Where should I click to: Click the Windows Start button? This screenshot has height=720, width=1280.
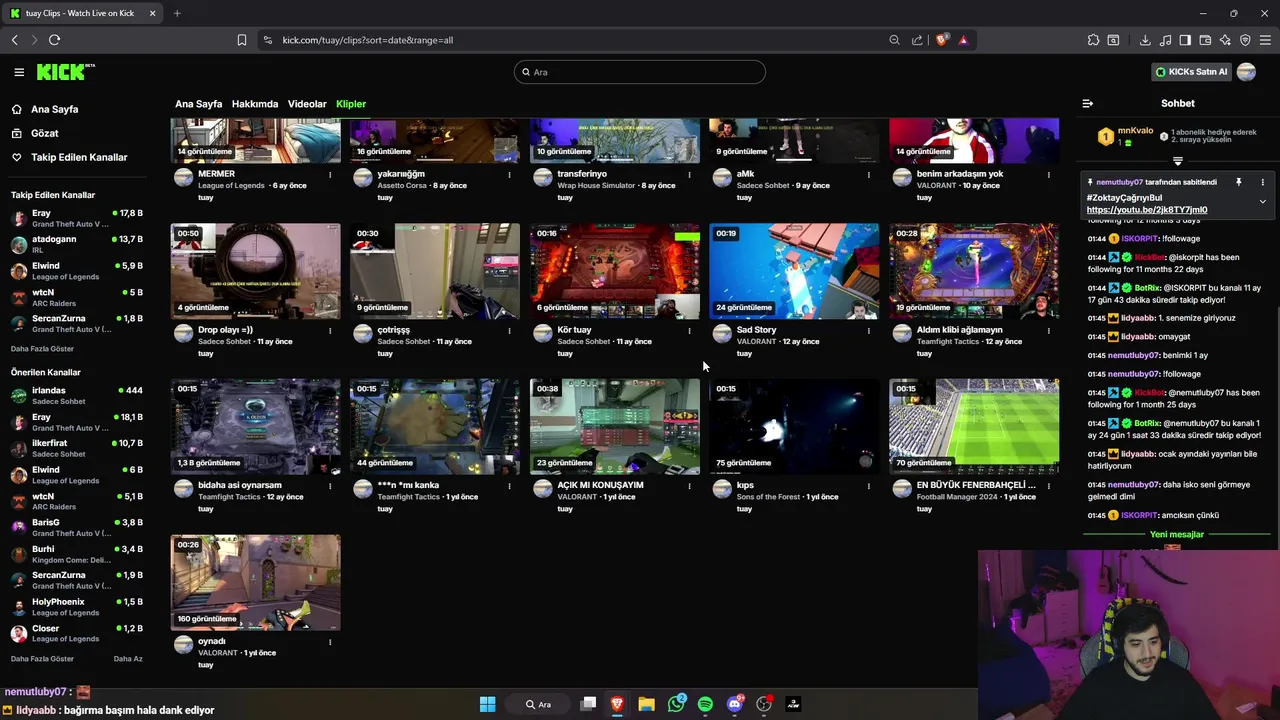pos(487,704)
